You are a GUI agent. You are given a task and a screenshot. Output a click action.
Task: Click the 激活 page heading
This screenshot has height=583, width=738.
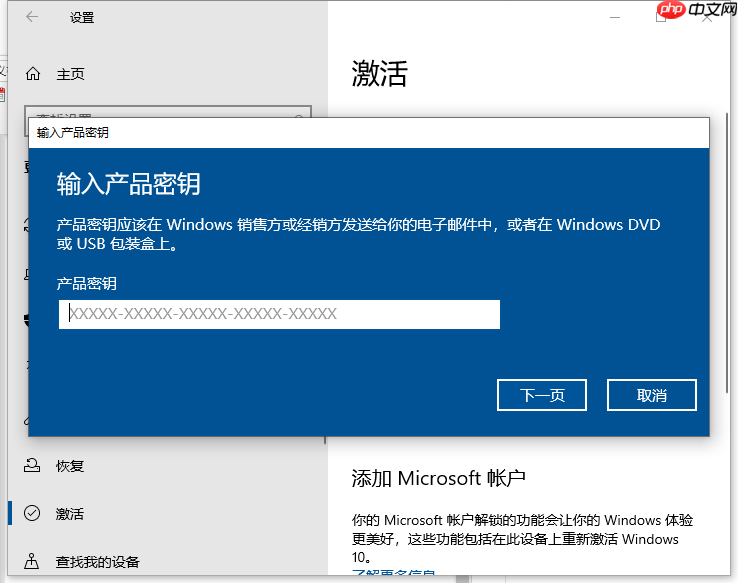[x=379, y=73]
